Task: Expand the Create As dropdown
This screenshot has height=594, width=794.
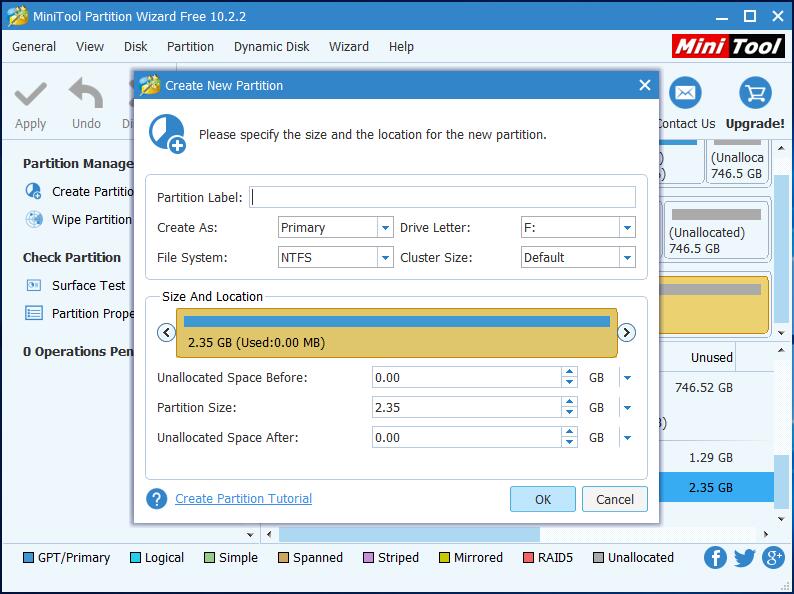Action: [385, 227]
